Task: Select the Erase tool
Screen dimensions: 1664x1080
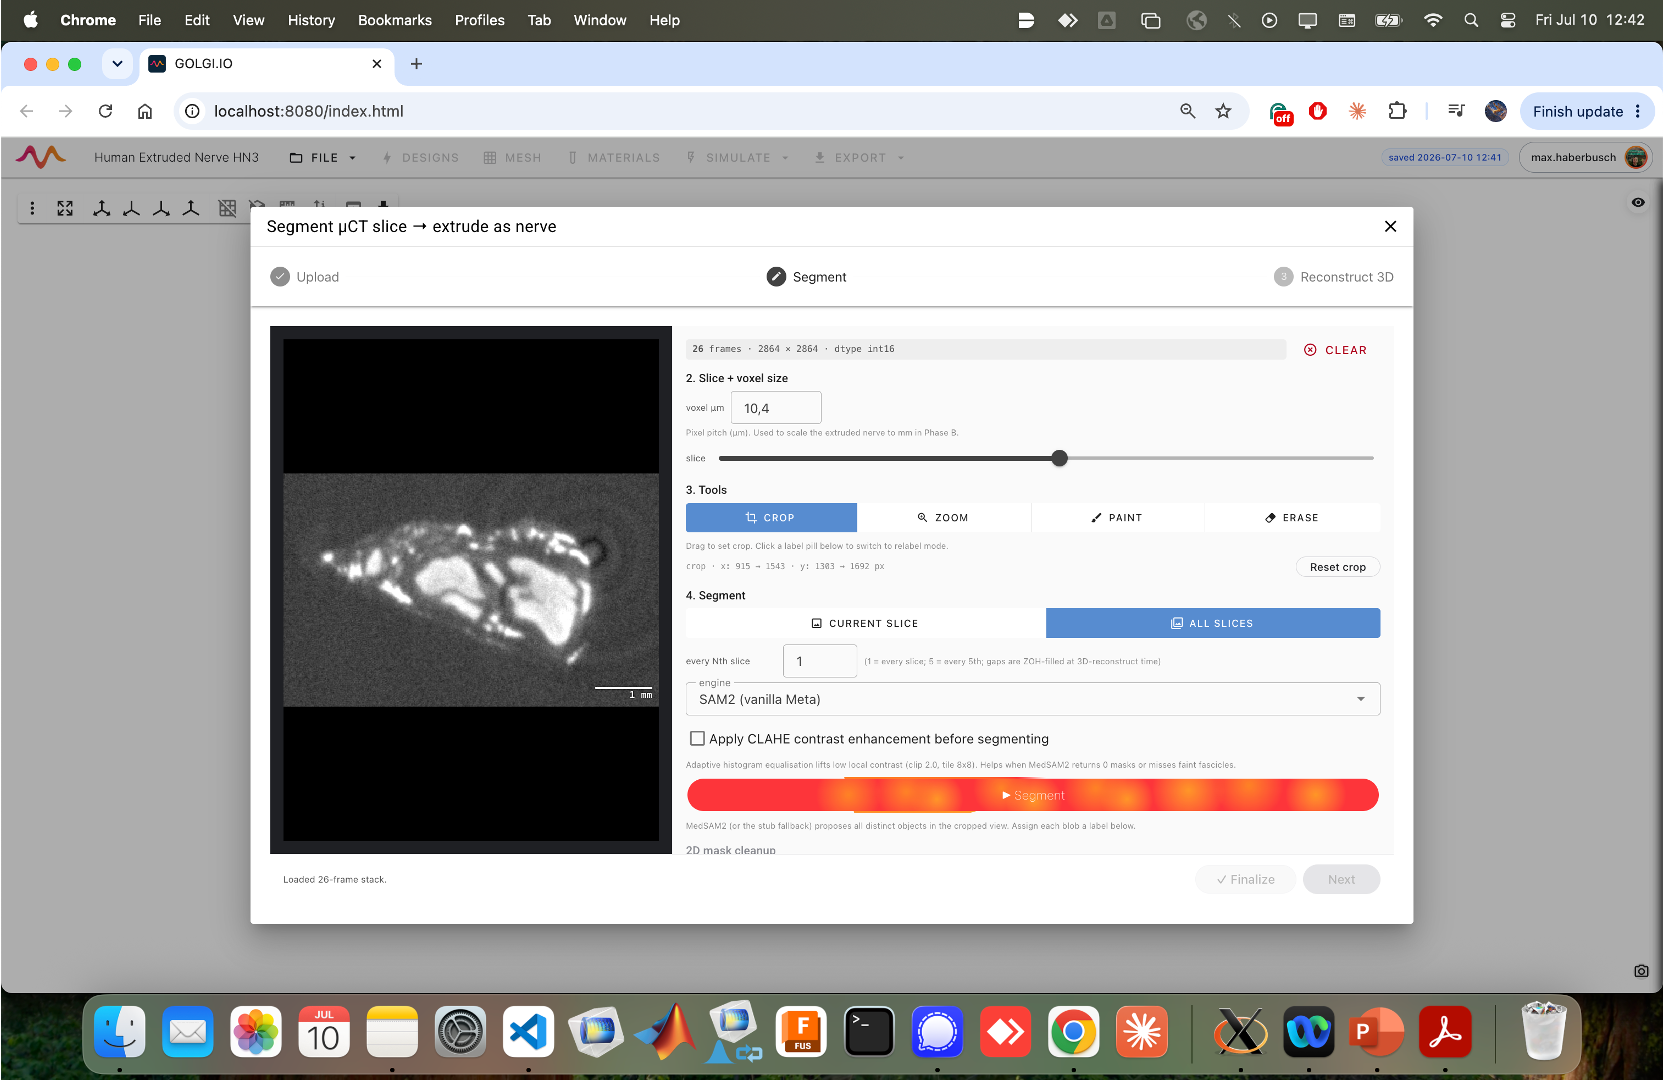Action: (1292, 518)
